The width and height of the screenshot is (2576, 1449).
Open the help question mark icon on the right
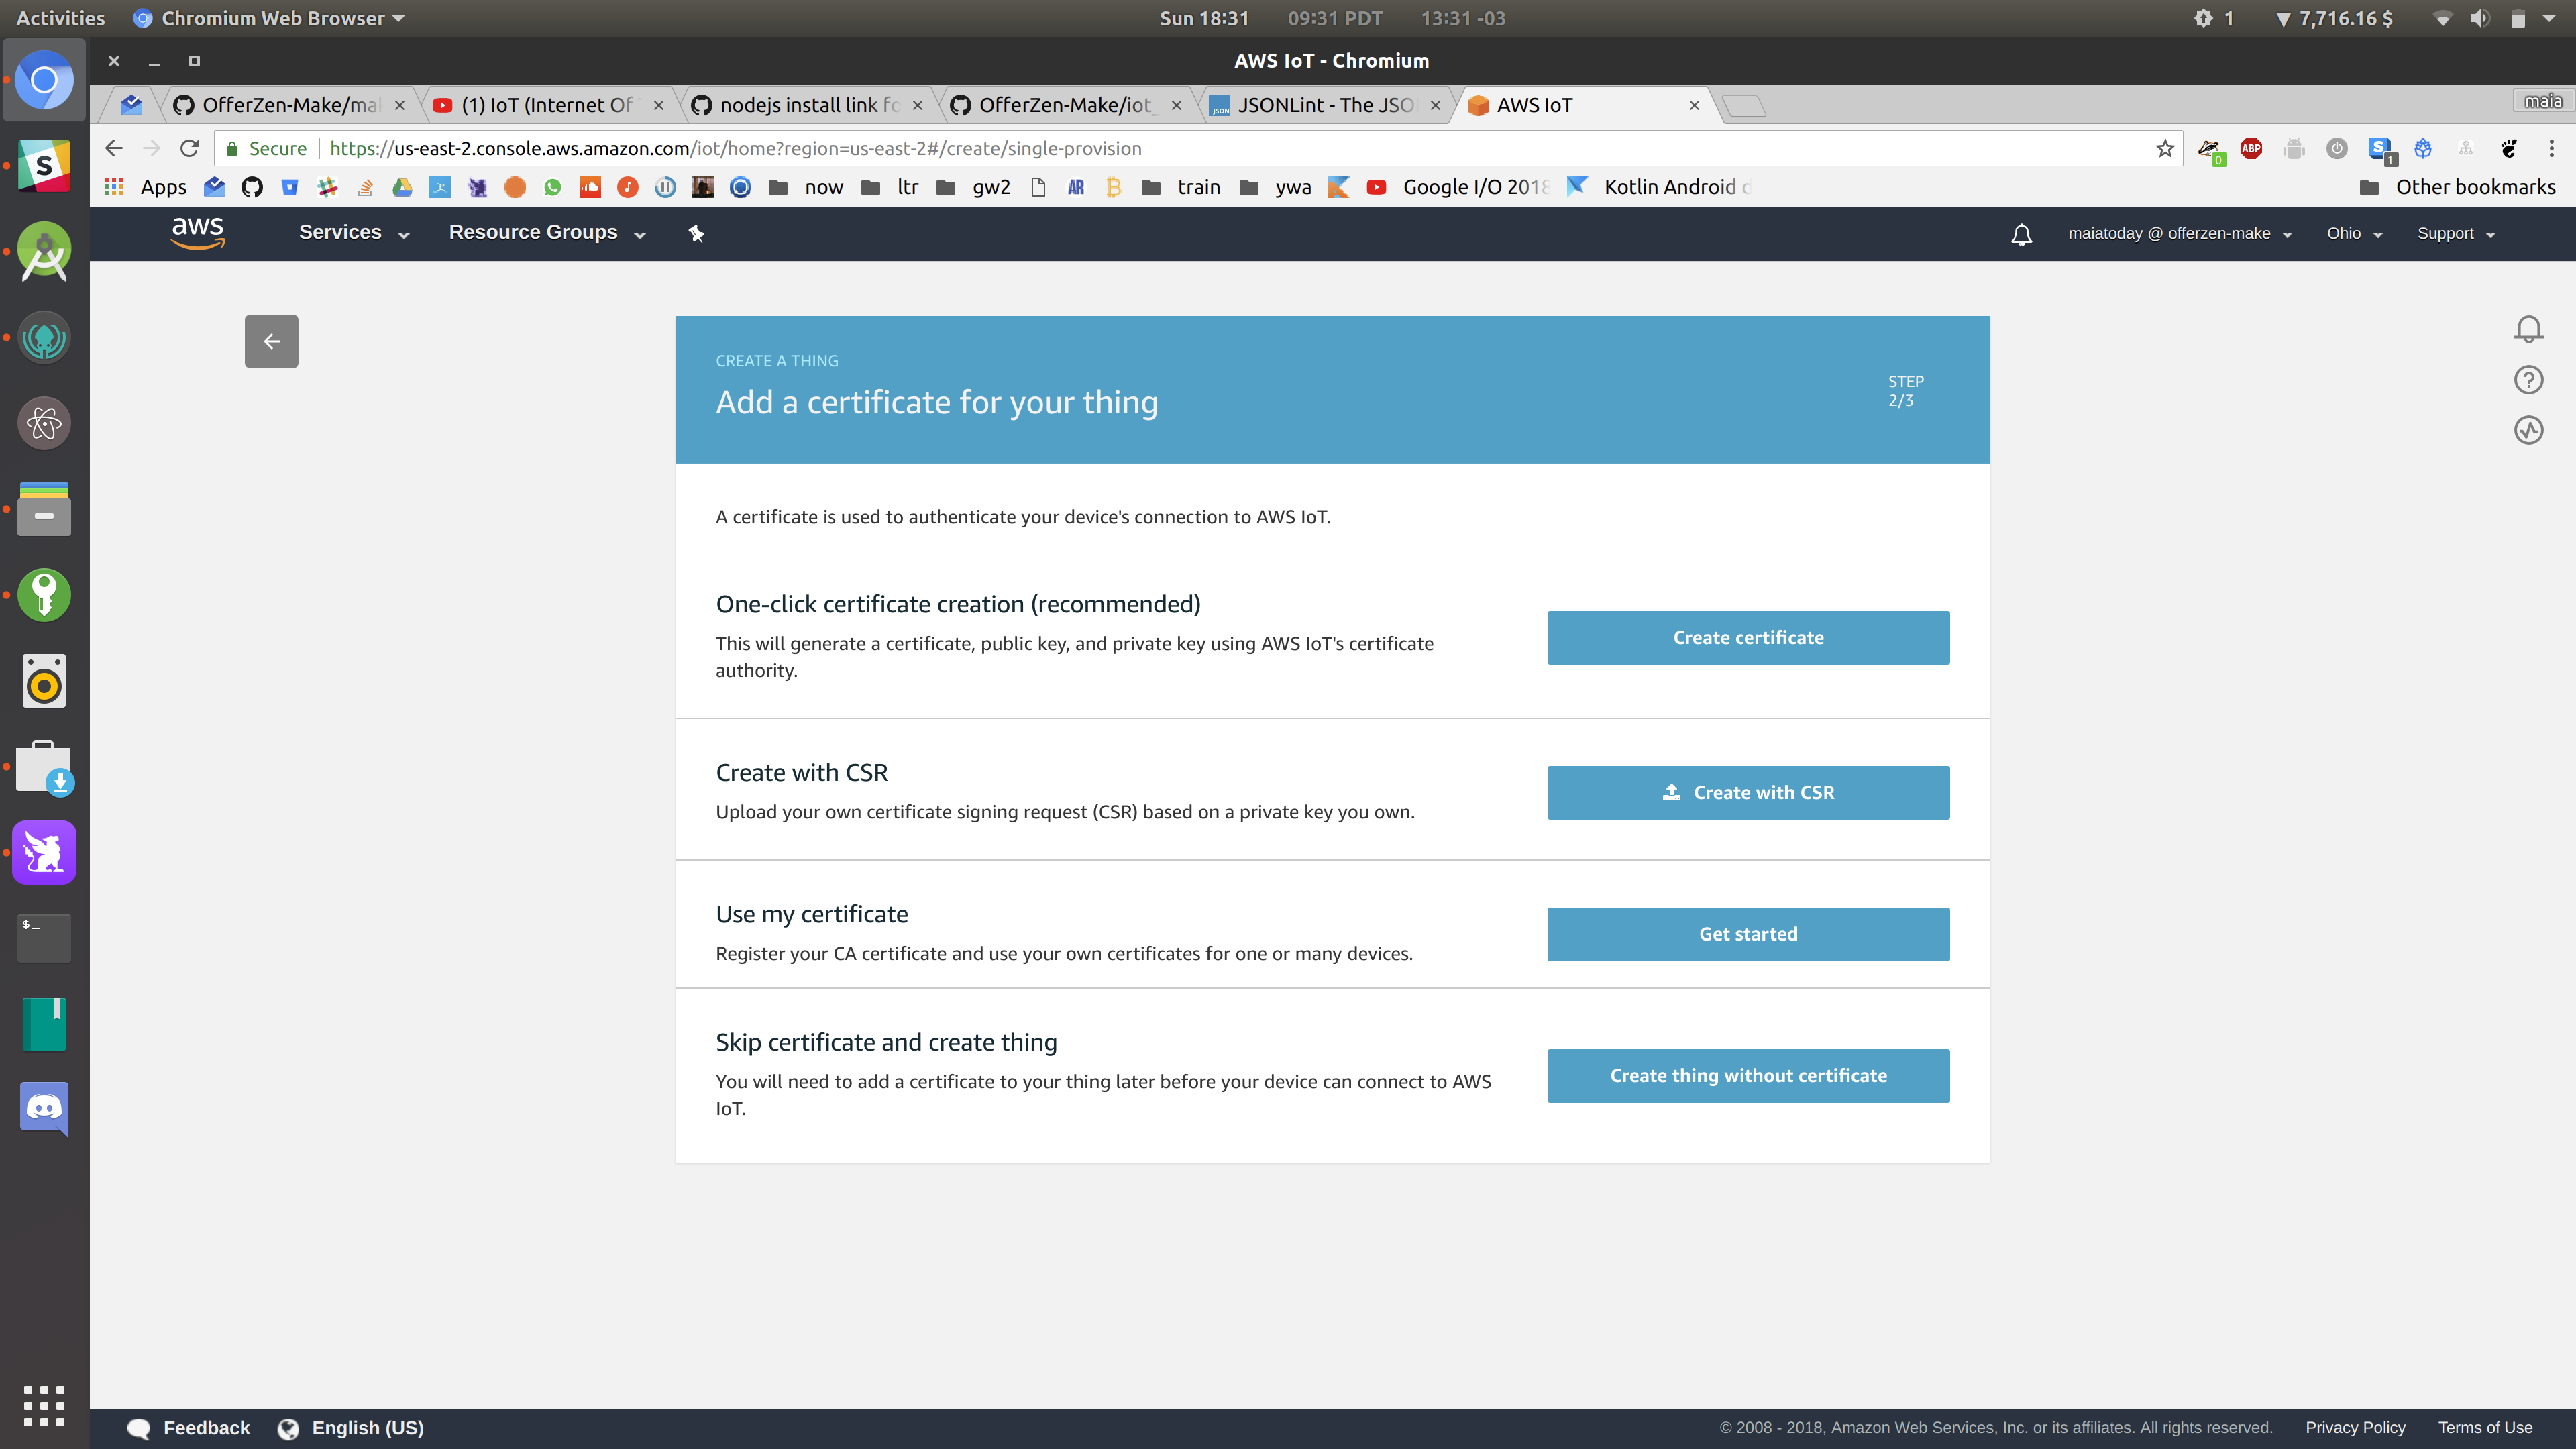click(2528, 380)
